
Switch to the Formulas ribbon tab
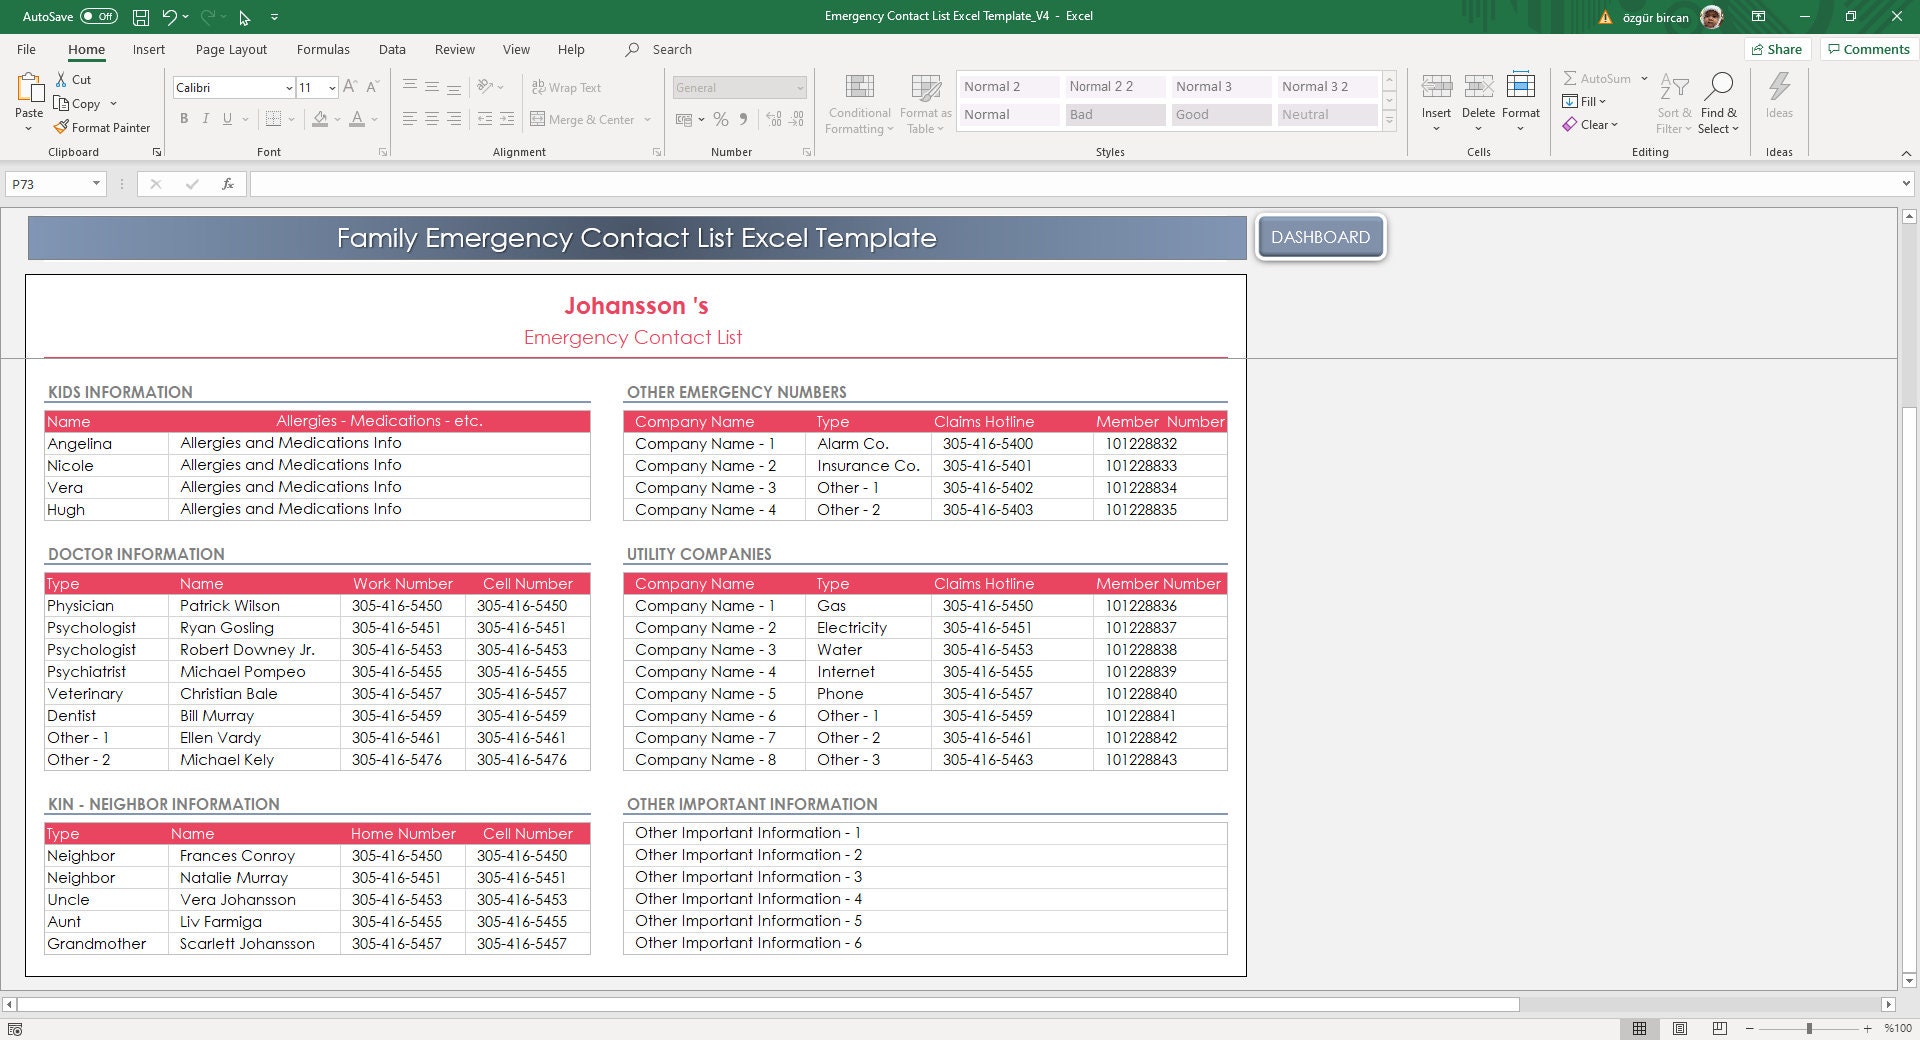click(x=322, y=49)
